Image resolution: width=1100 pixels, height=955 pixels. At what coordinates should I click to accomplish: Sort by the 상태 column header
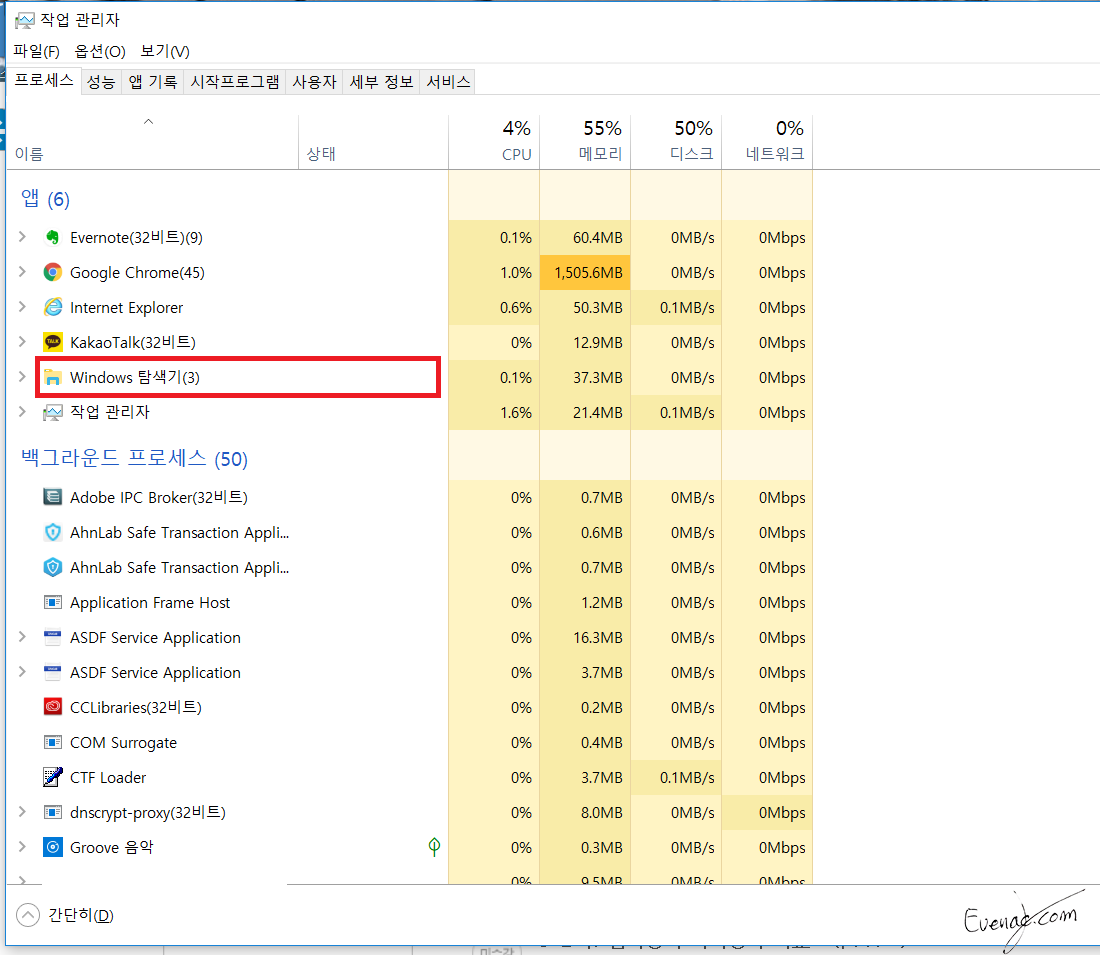(x=373, y=142)
